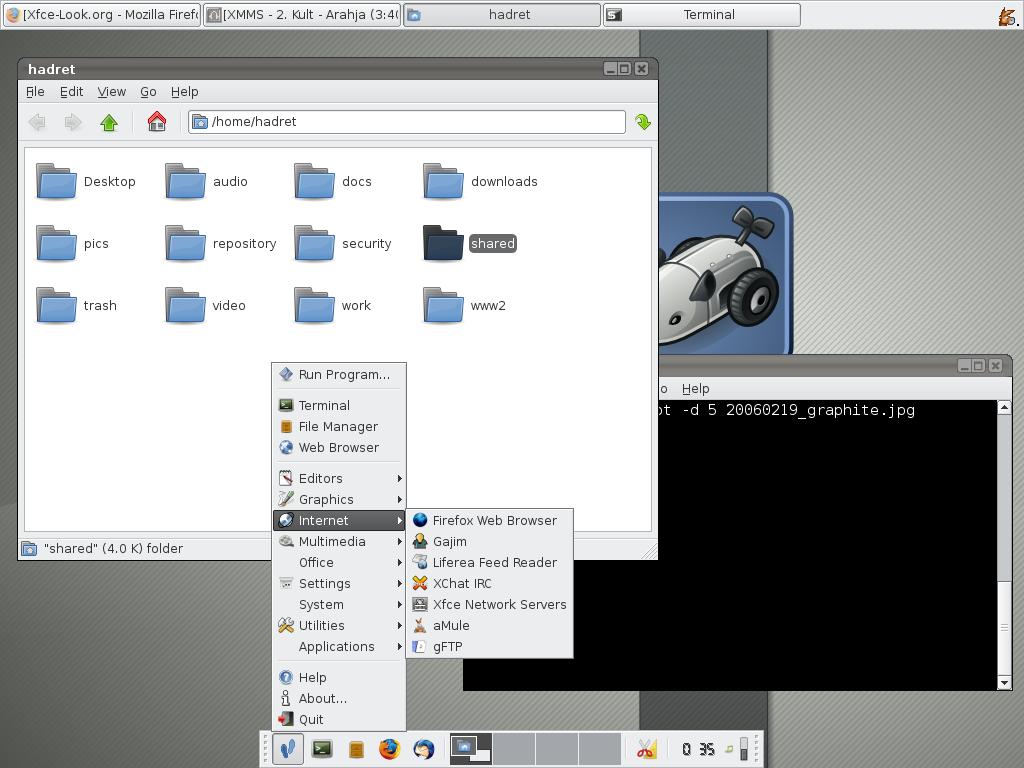This screenshot has width=1024, height=768.
Task: Click the forward arrow in file manager toolbar
Action: [x=72, y=121]
